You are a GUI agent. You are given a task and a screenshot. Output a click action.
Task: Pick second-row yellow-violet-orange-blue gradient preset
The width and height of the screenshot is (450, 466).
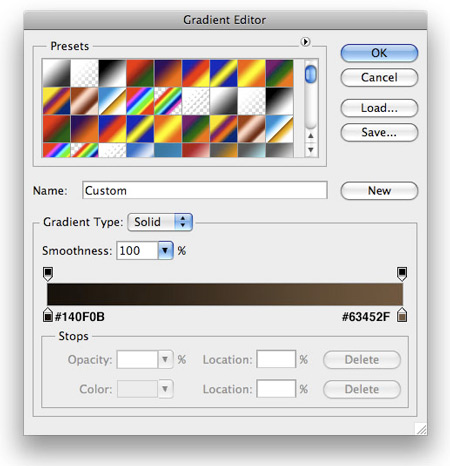point(56,101)
